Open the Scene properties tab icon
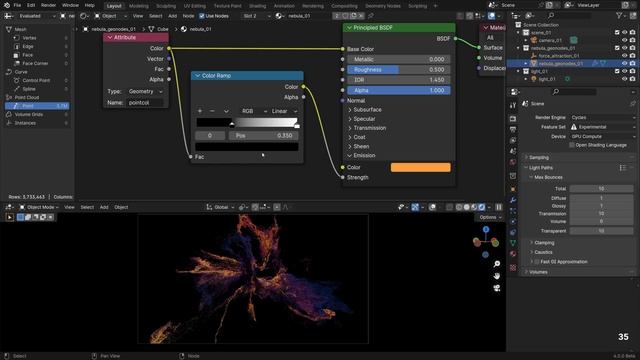 [x=513, y=151]
